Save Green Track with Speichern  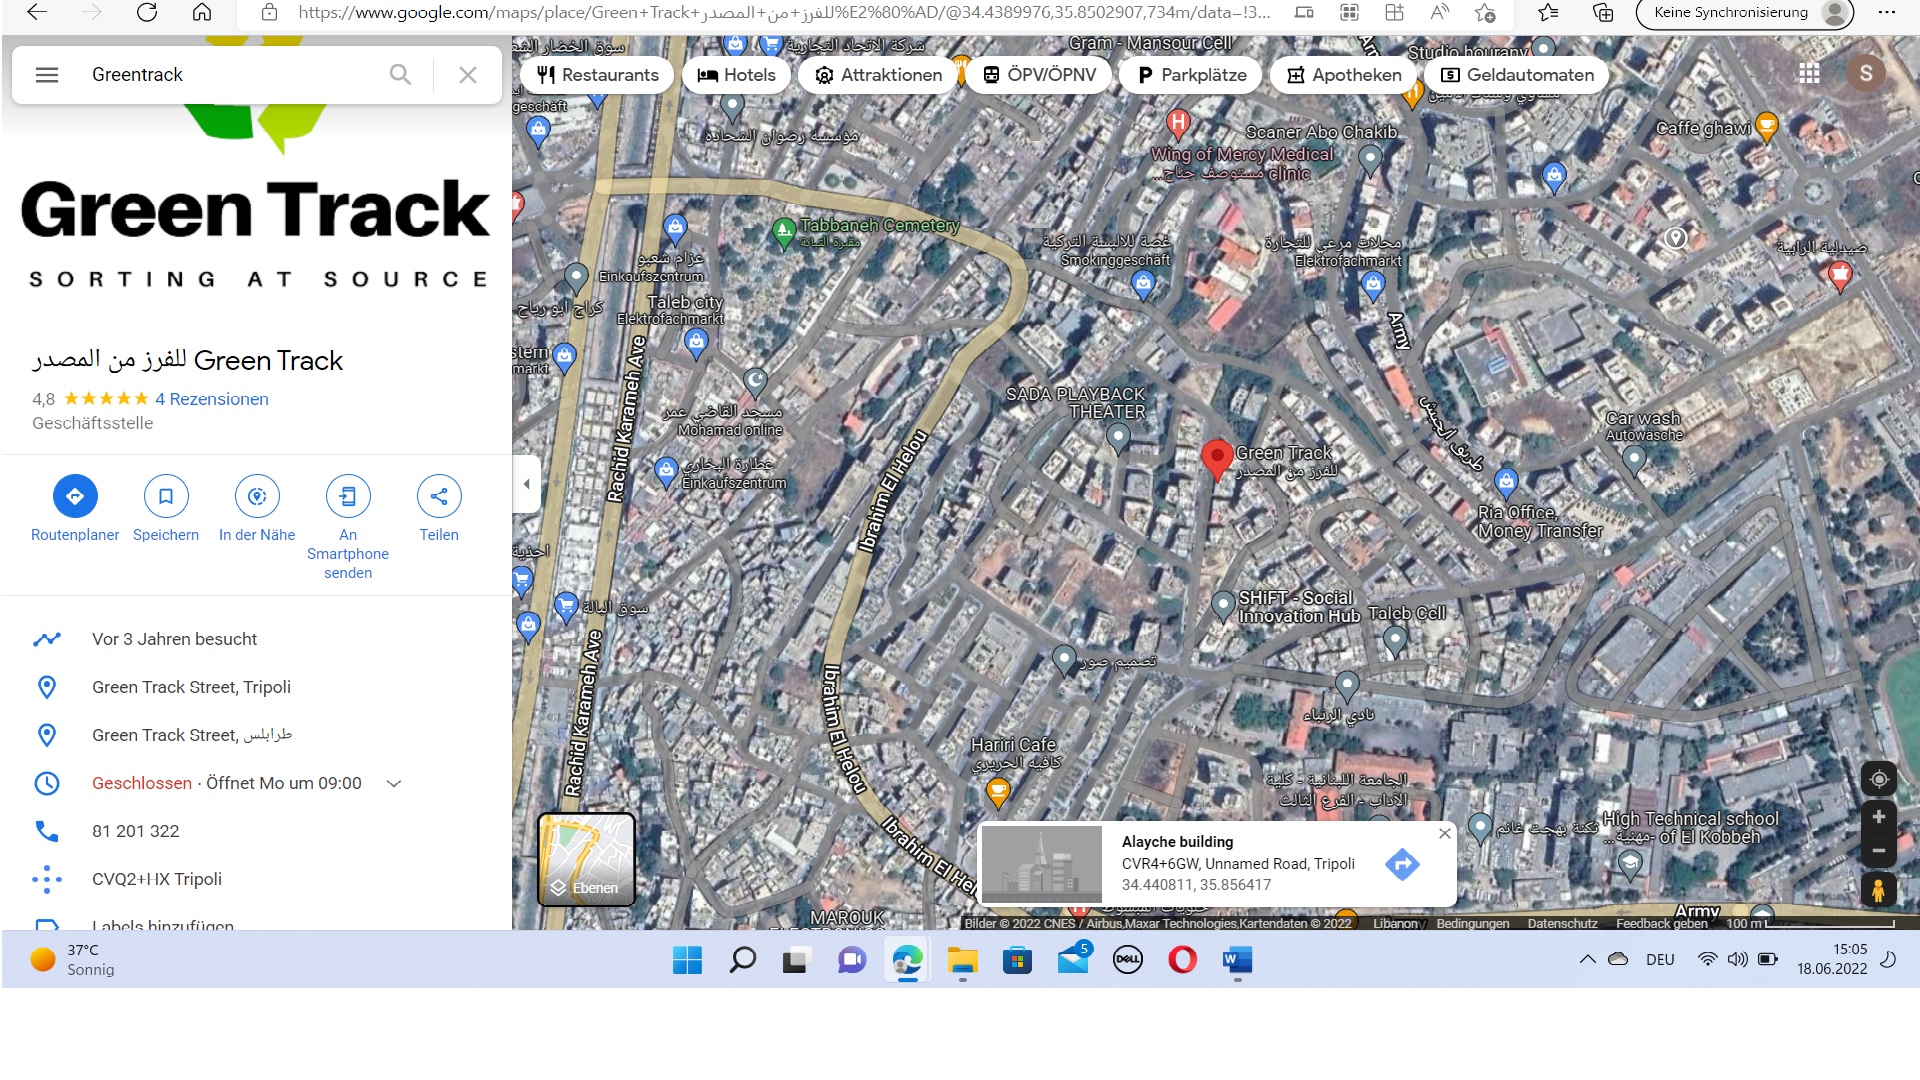(166, 510)
